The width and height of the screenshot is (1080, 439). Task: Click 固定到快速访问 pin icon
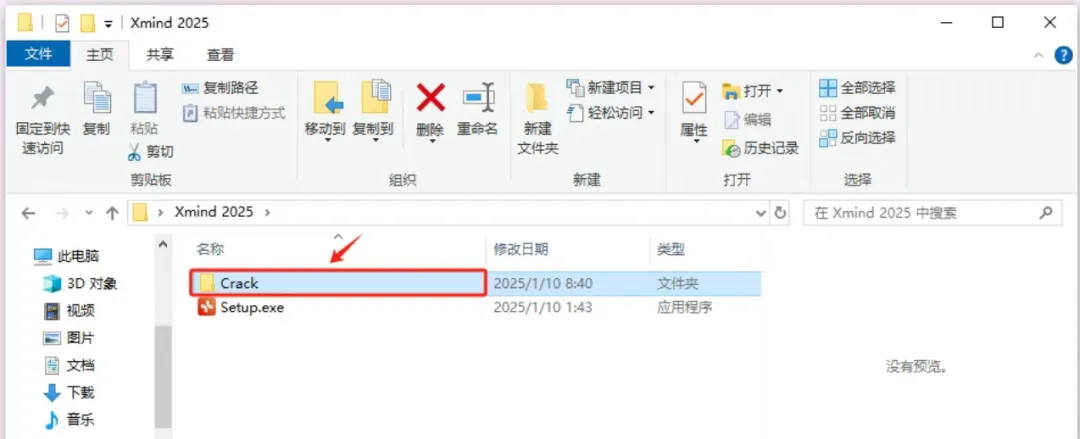tap(43, 99)
